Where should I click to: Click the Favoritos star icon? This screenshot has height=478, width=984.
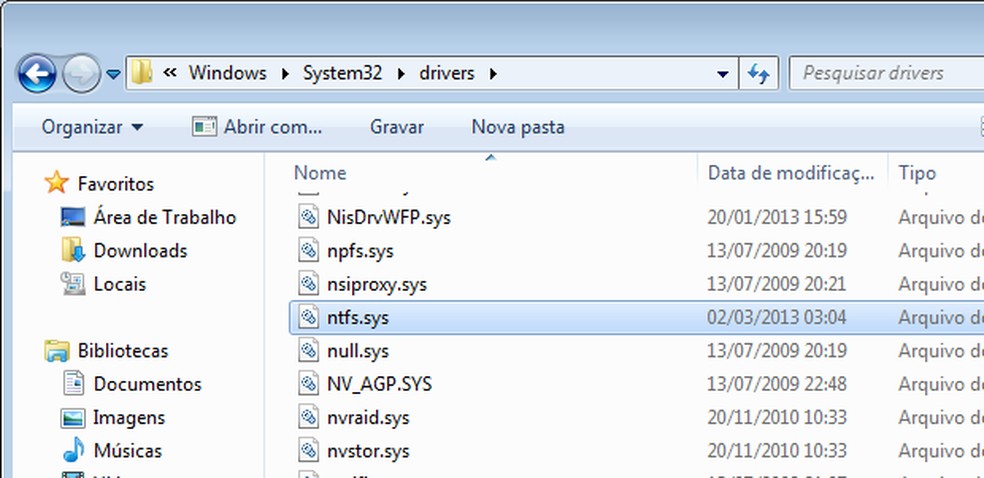56,183
